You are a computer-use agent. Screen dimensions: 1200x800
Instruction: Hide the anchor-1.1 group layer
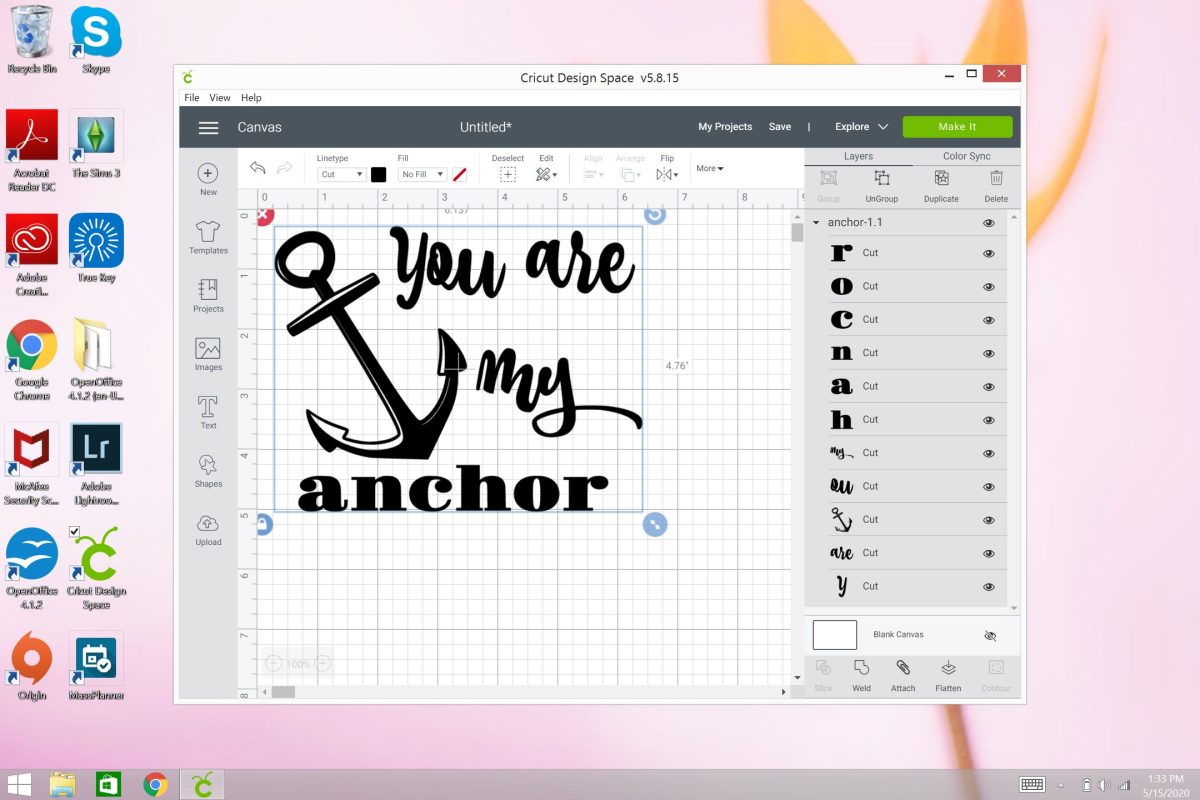pos(989,223)
